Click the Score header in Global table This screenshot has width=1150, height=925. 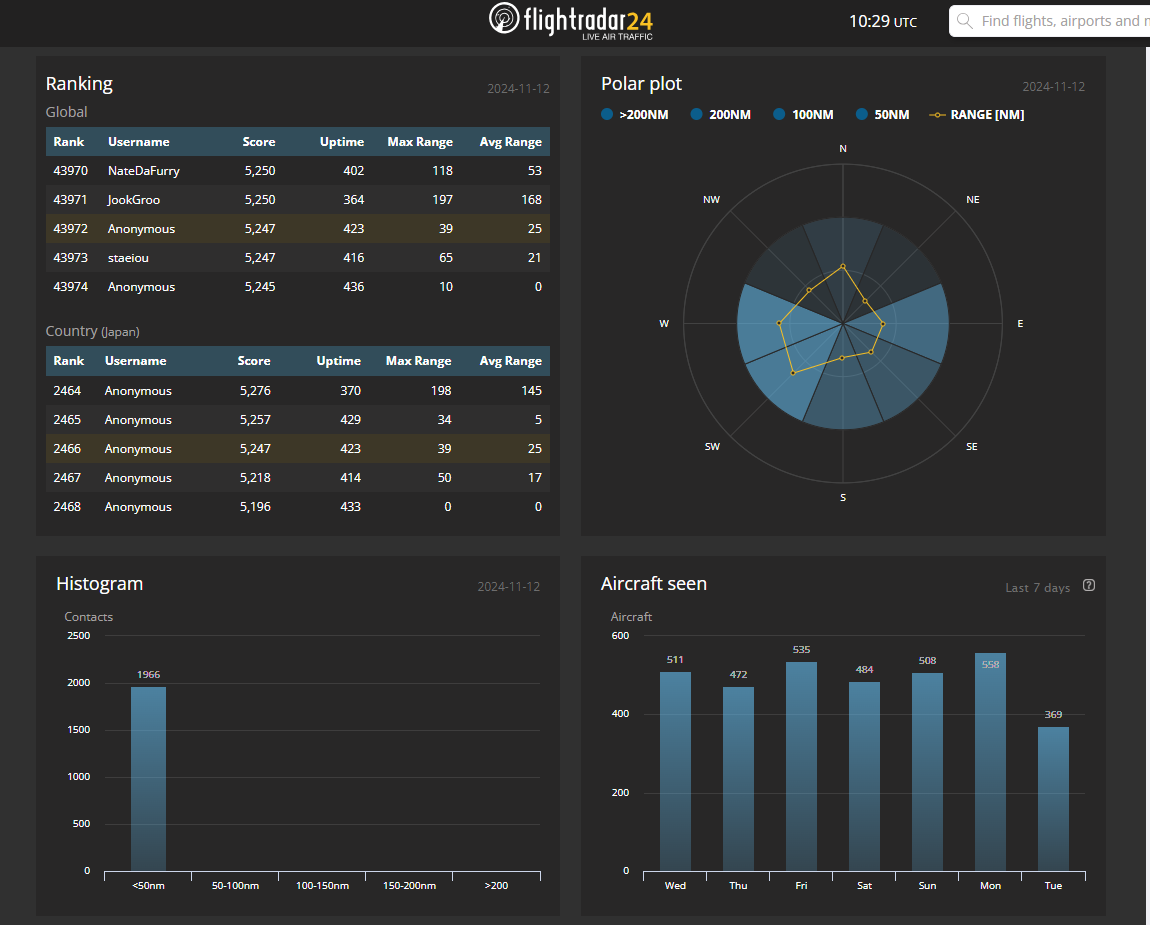[x=259, y=142]
